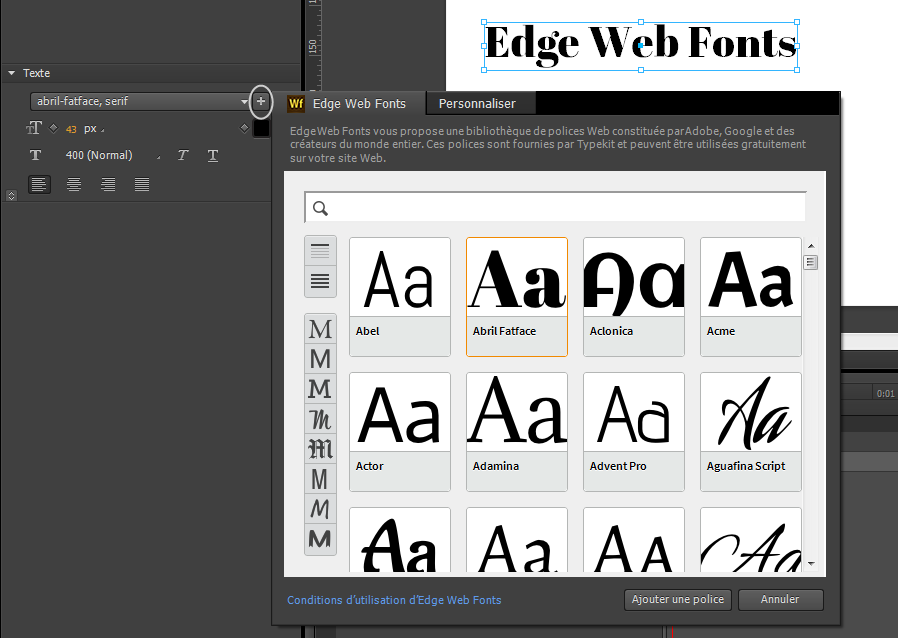Click the font size value 43
The image size is (898, 638).
tap(71, 129)
